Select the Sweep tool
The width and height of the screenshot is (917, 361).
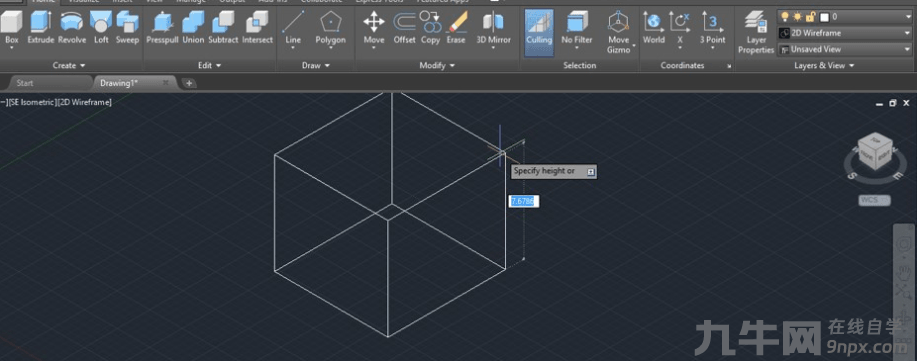coord(127,27)
